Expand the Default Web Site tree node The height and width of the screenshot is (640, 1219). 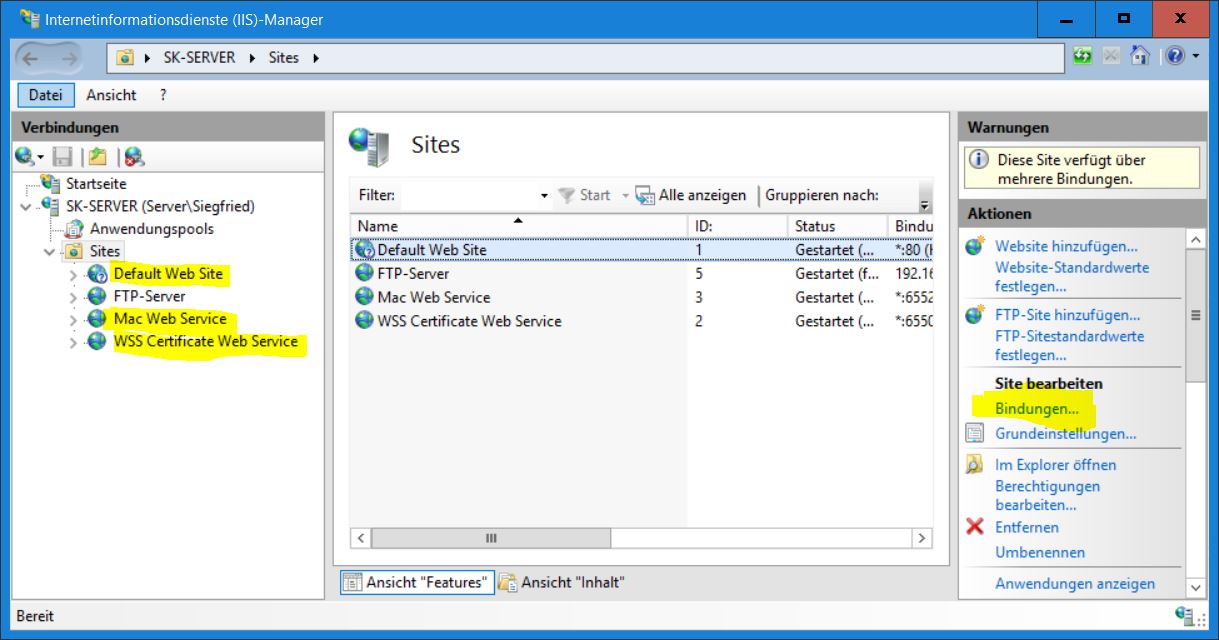pos(73,274)
